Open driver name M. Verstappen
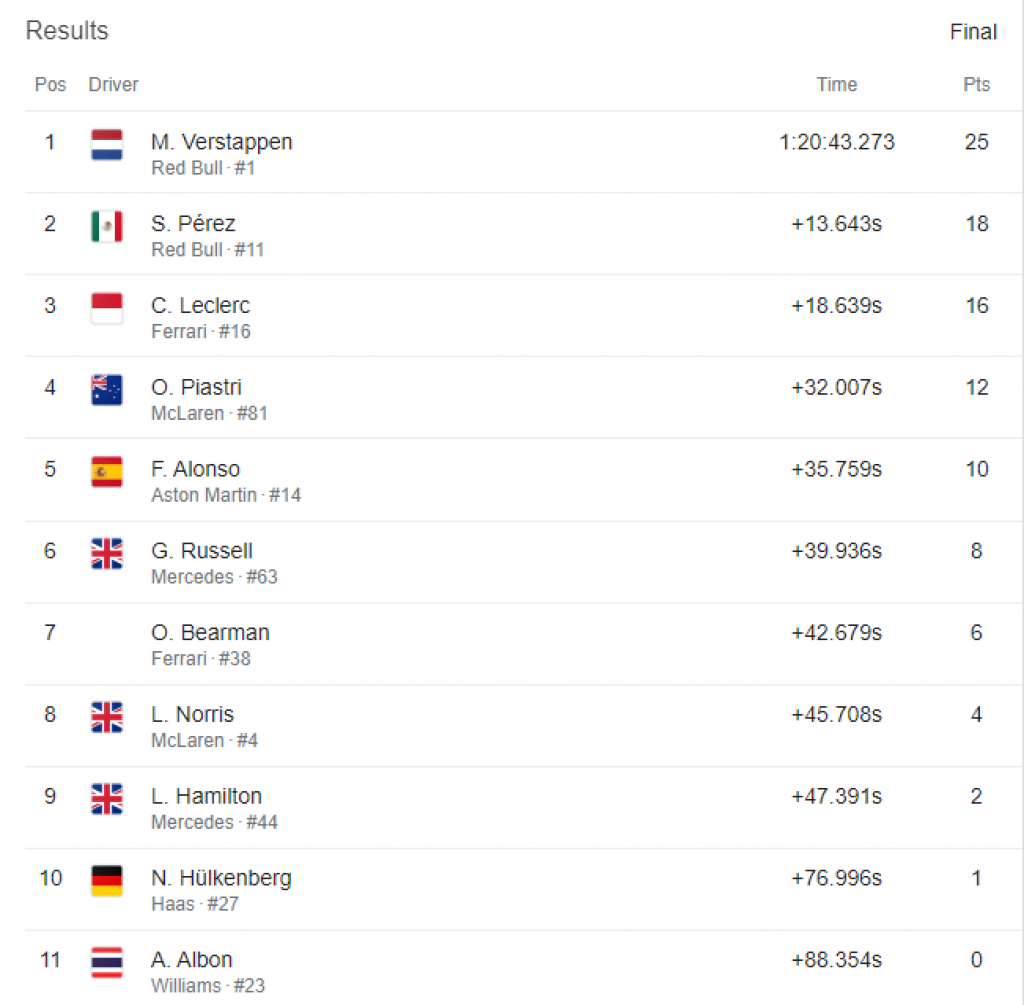This screenshot has width=1024, height=1005. [x=222, y=142]
